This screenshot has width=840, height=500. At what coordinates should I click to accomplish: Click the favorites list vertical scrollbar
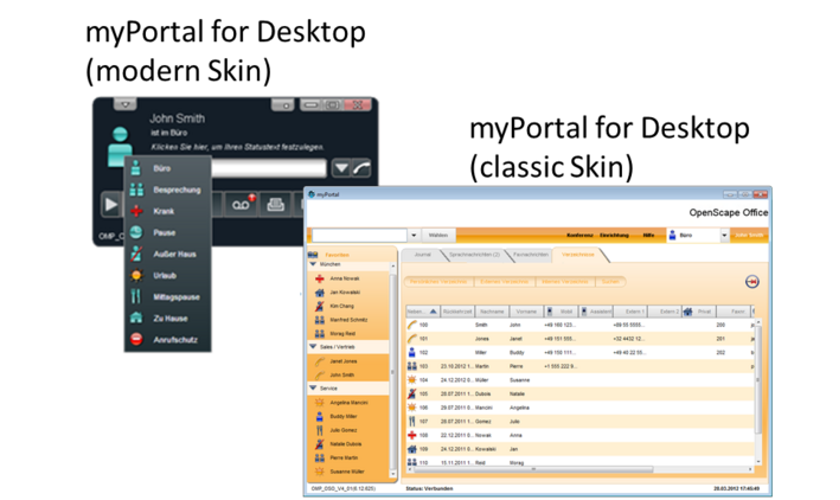393,370
